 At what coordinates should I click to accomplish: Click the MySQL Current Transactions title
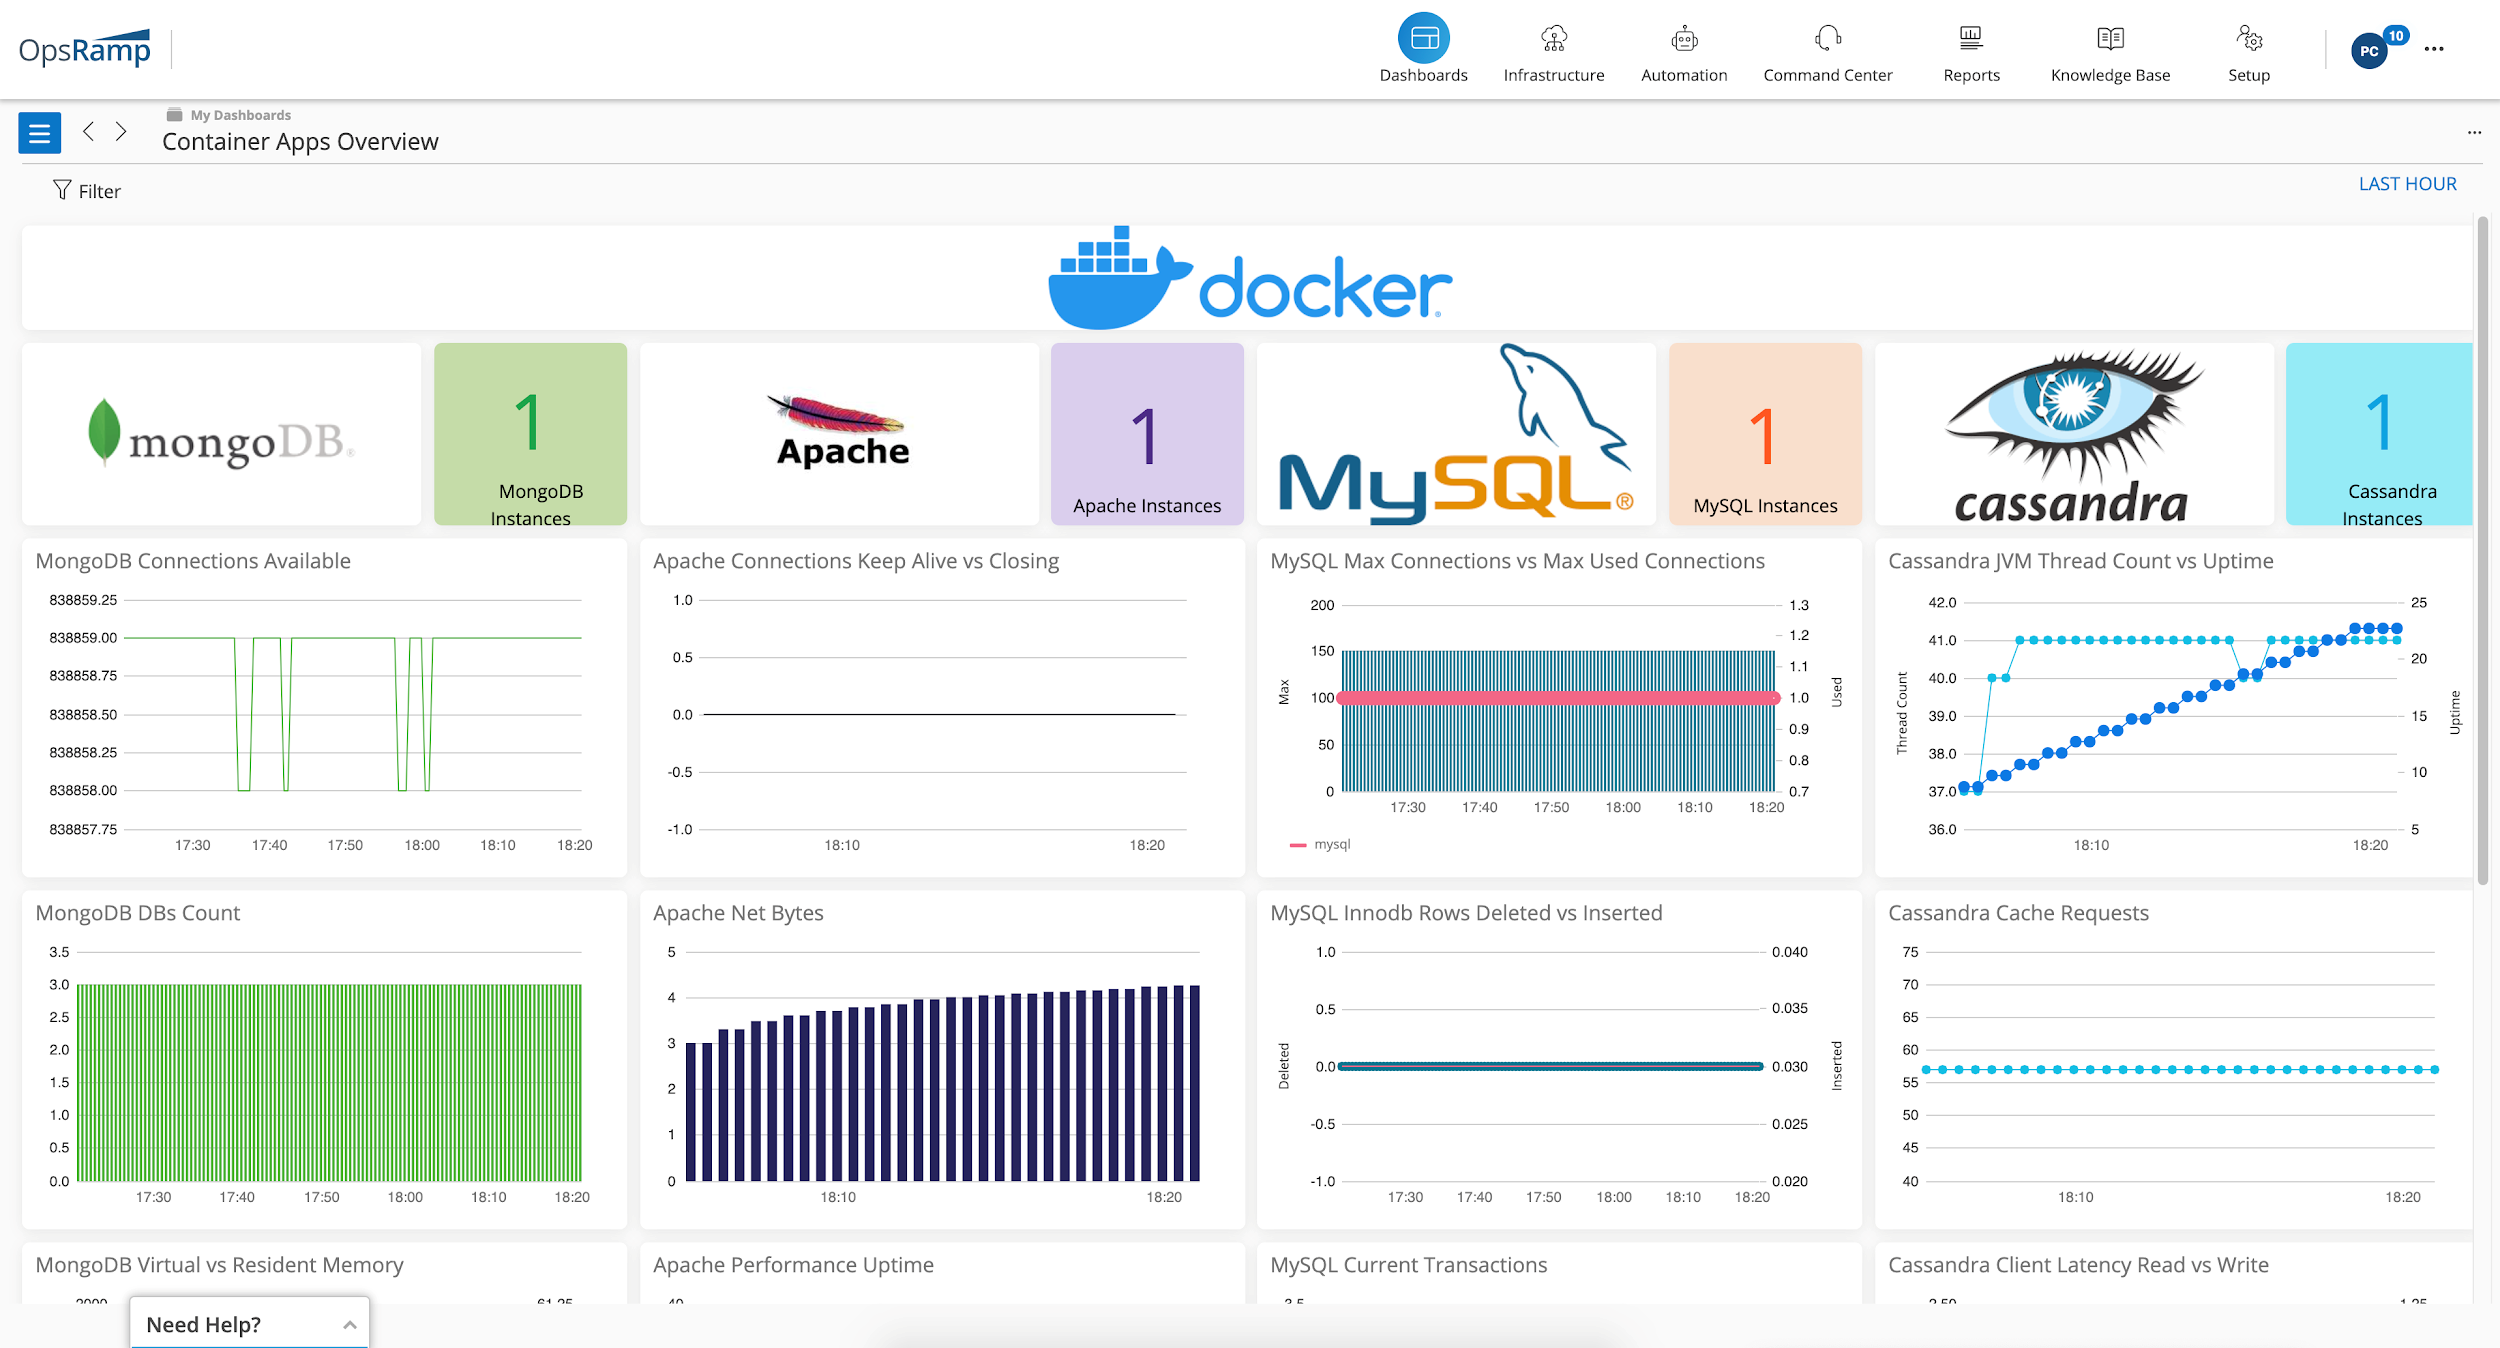1408,1265
